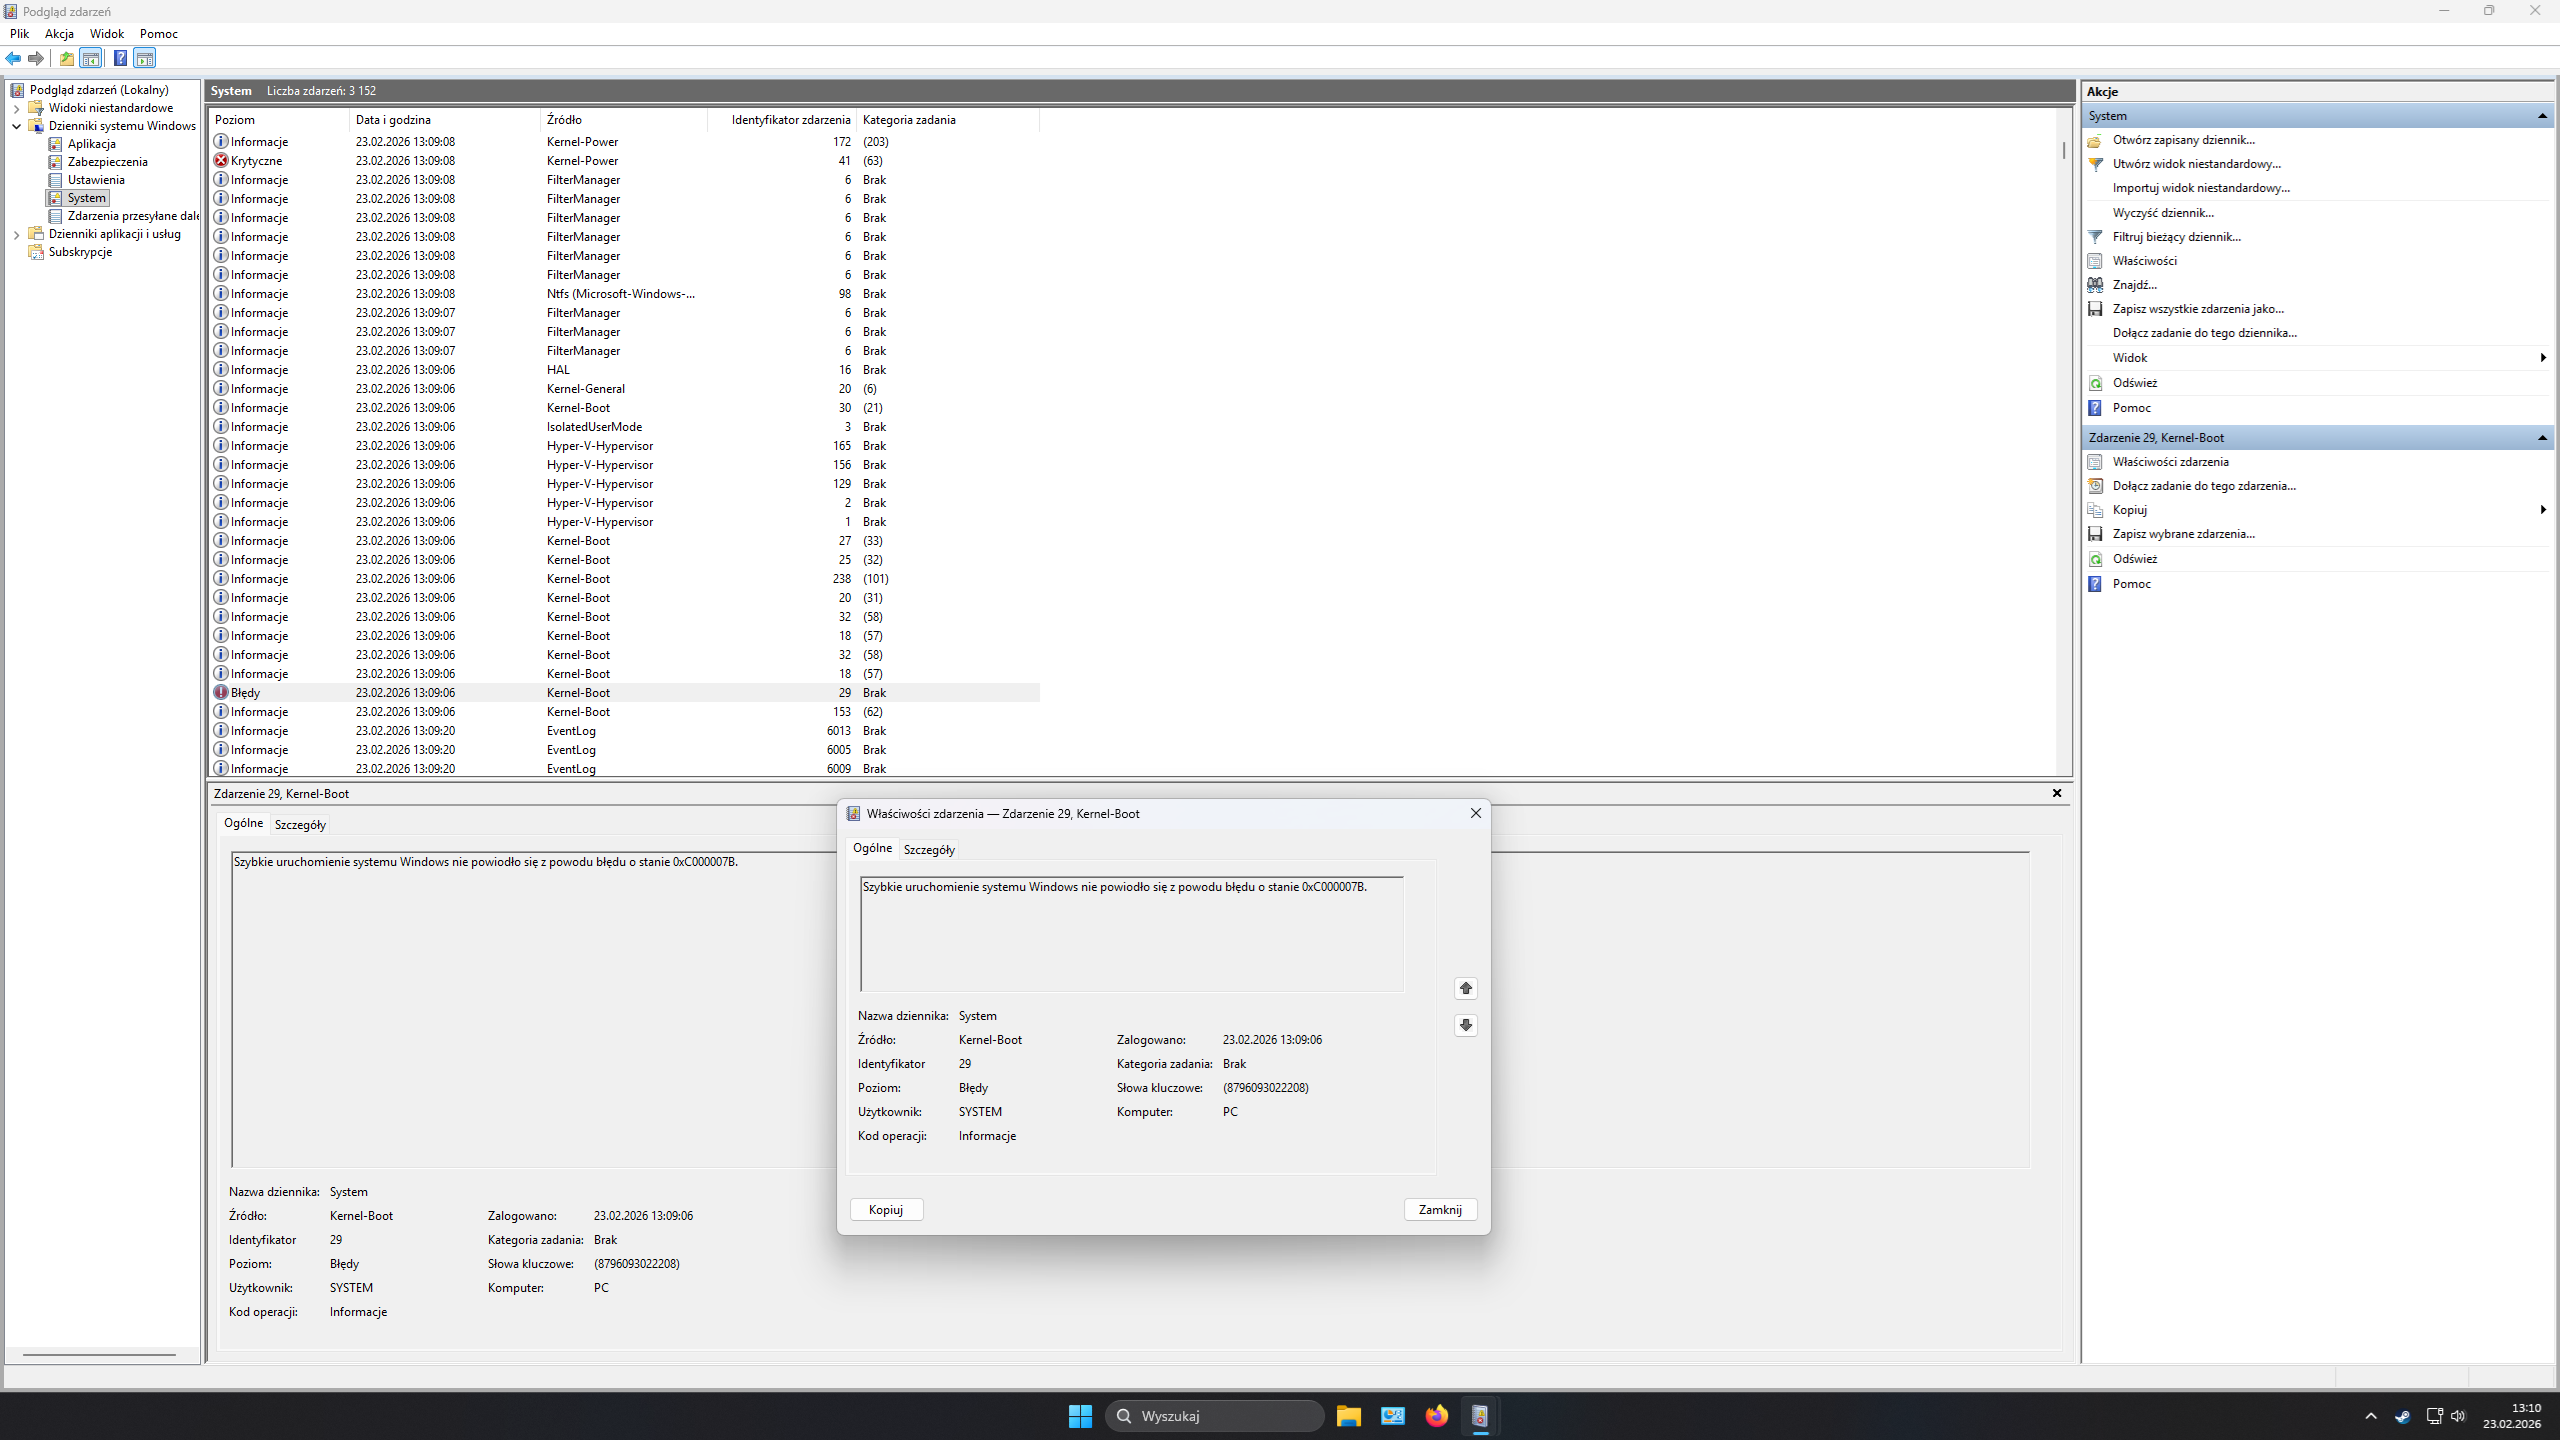
Task: Open the 'Akcja' menu
Action: (59, 33)
